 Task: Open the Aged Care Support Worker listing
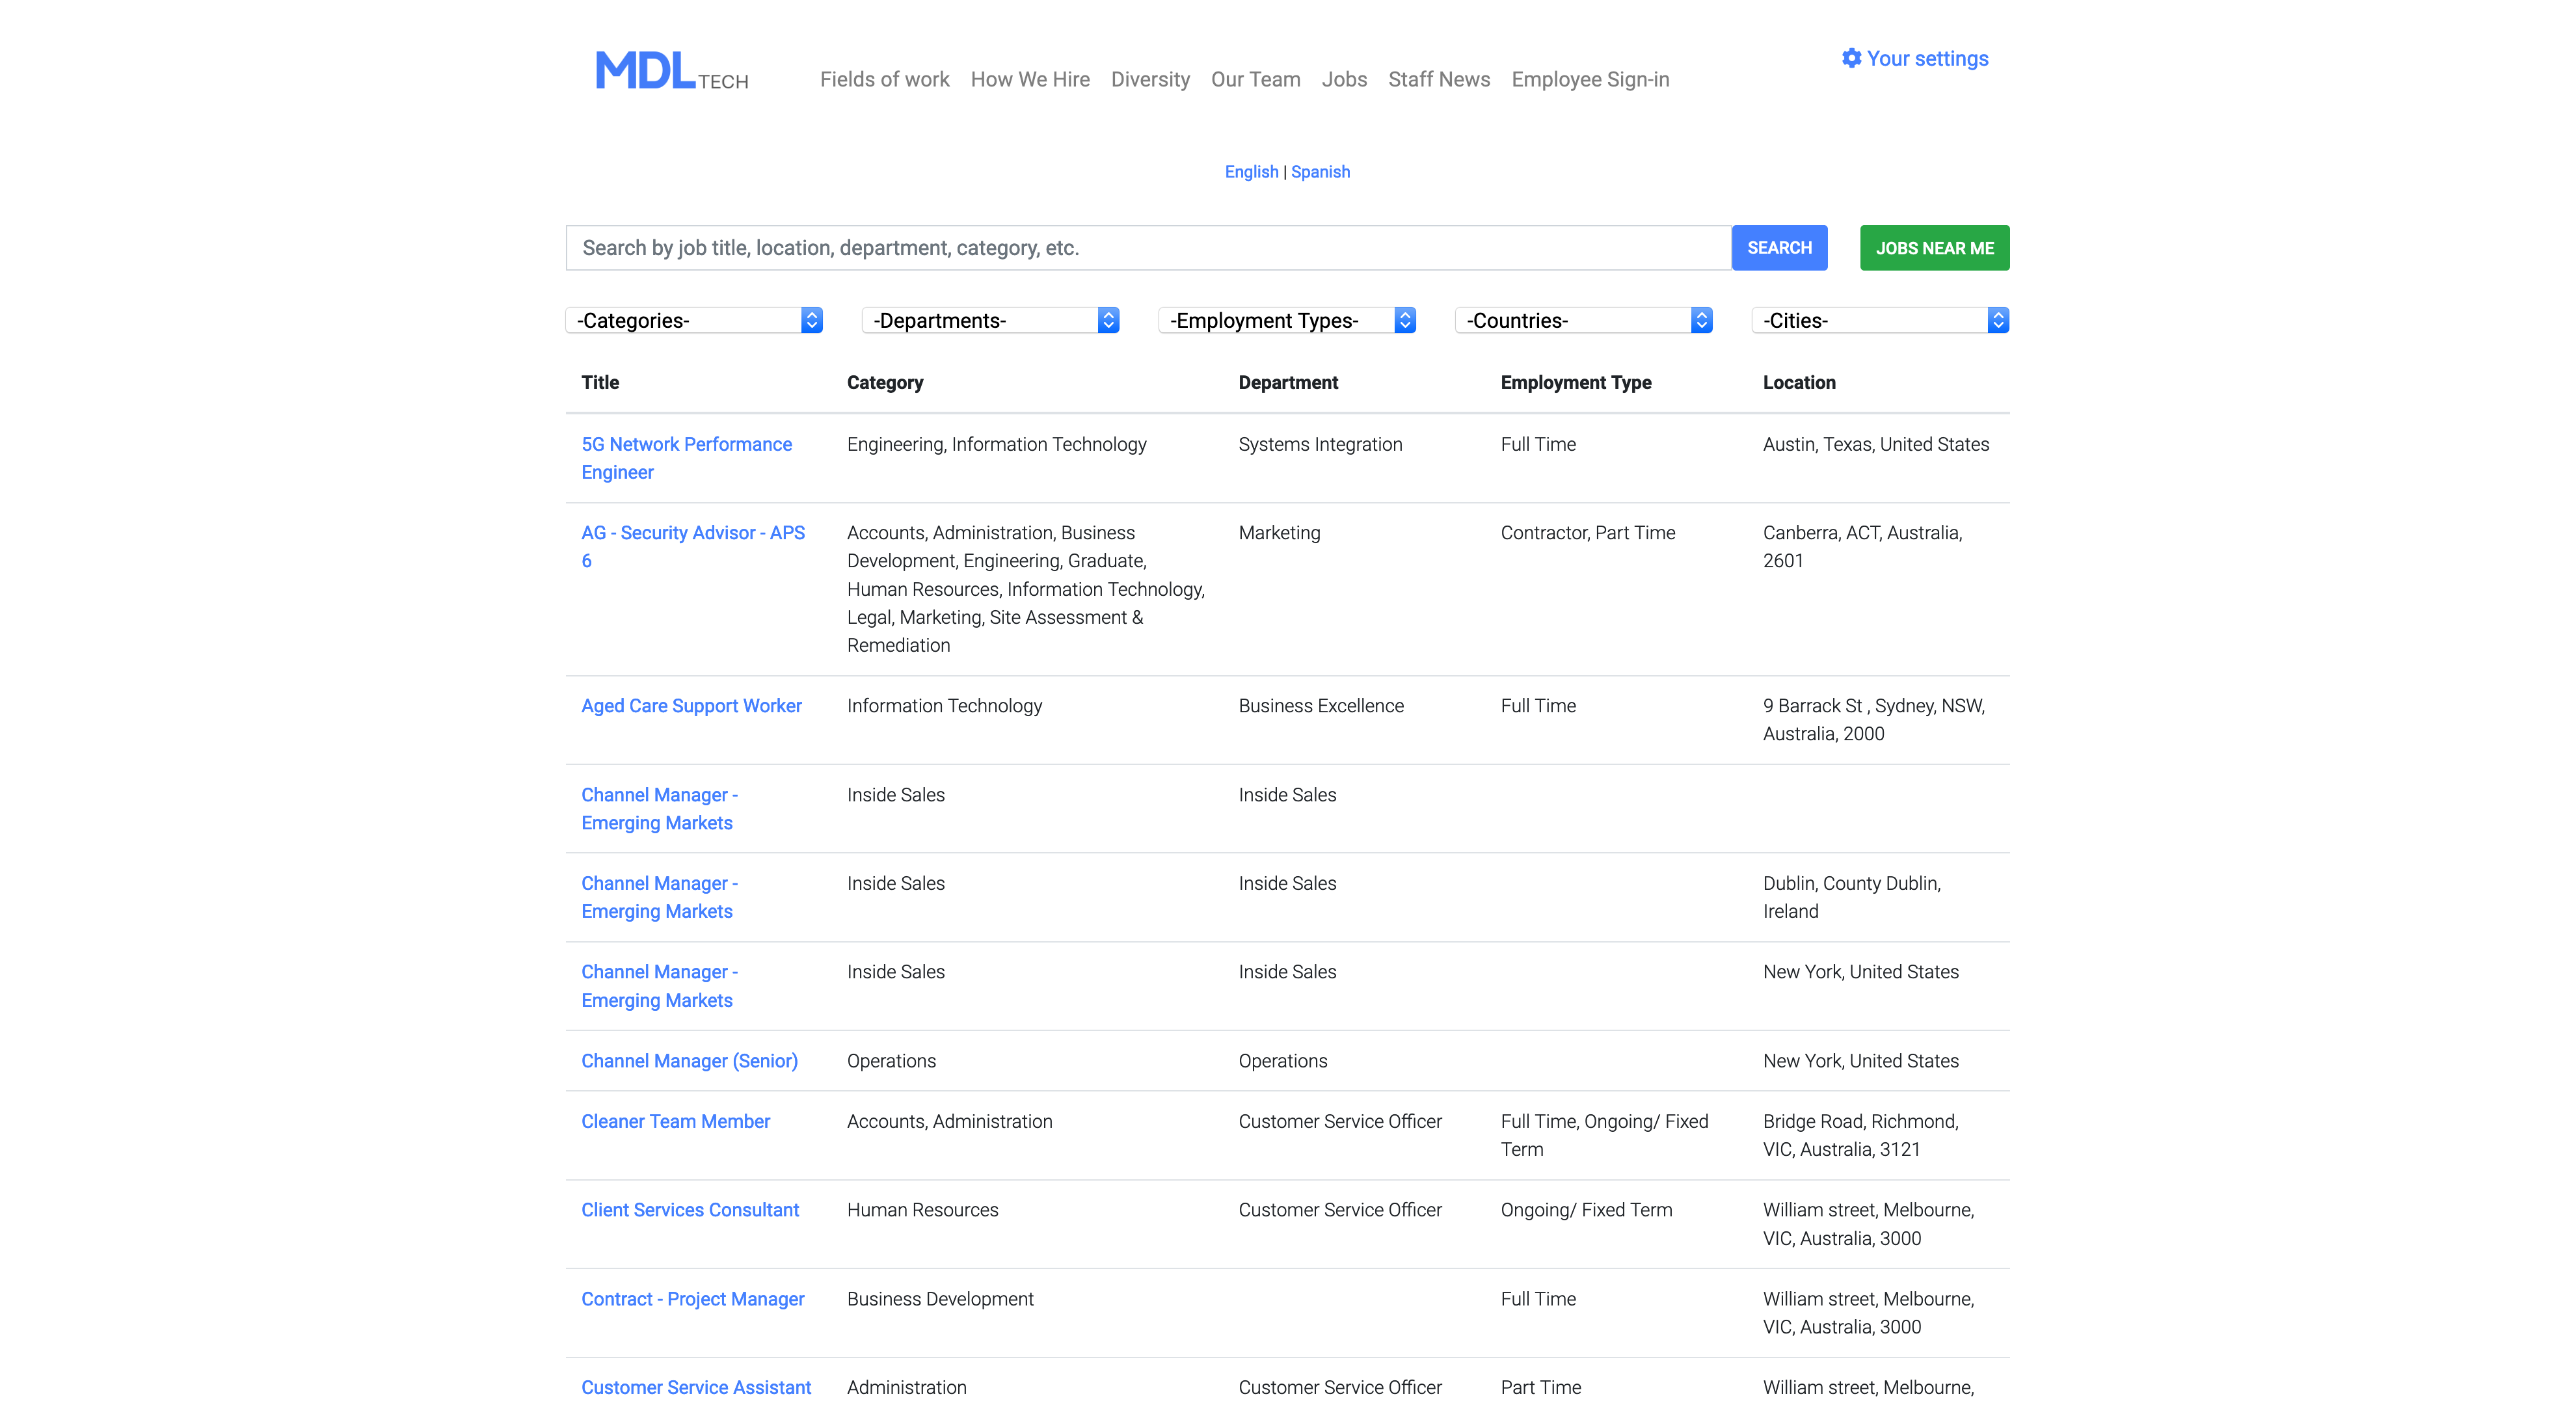click(691, 706)
